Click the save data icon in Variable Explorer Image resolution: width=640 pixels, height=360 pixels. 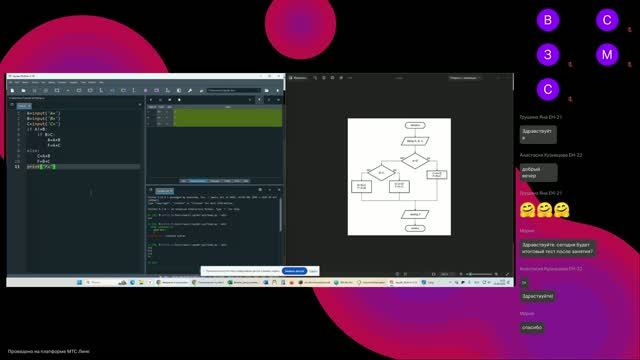tap(160, 100)
